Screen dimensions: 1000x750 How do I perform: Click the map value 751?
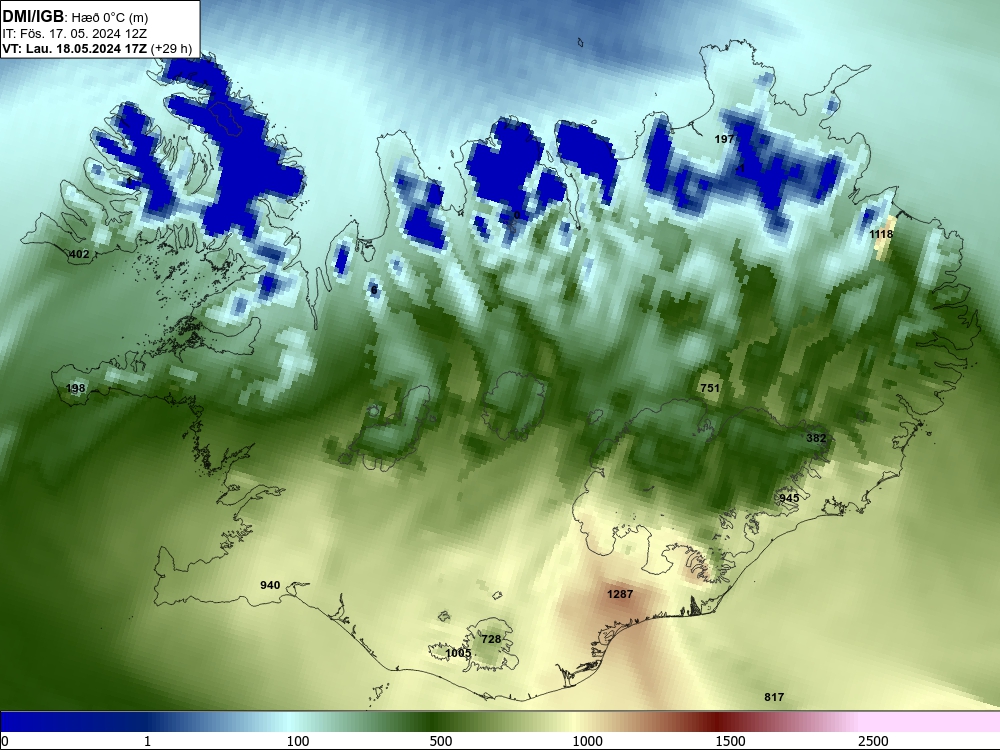pos(710,388)
